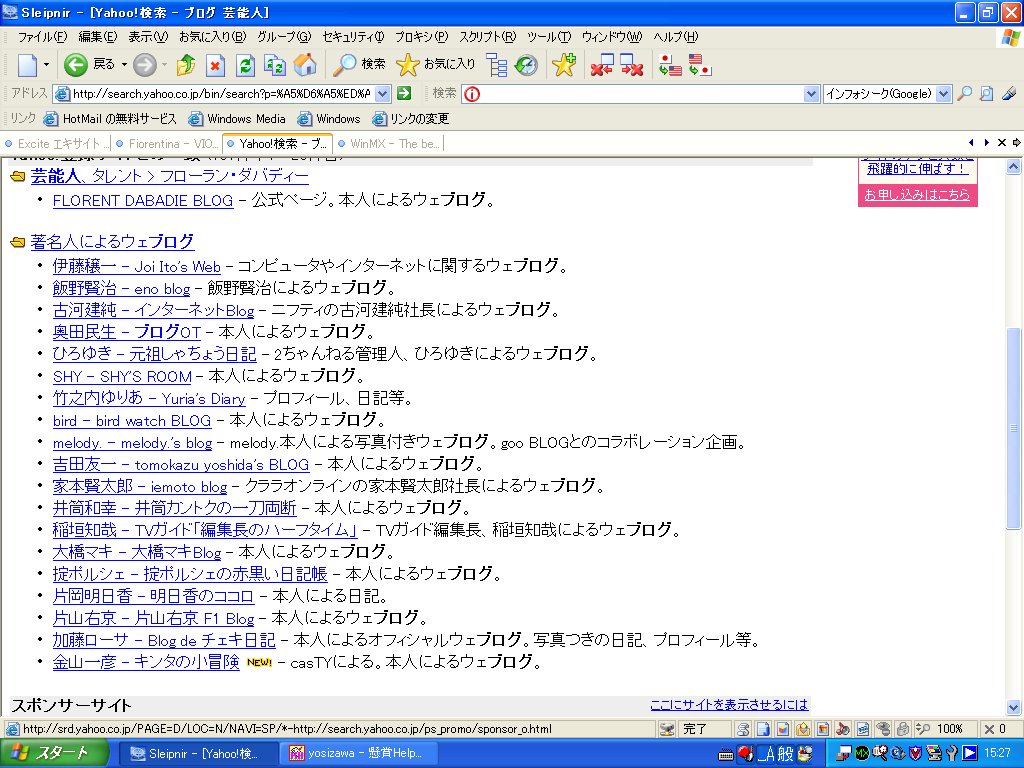Switch to the Fiorentina tab
1024x768 pixels.
coord(167,144)
